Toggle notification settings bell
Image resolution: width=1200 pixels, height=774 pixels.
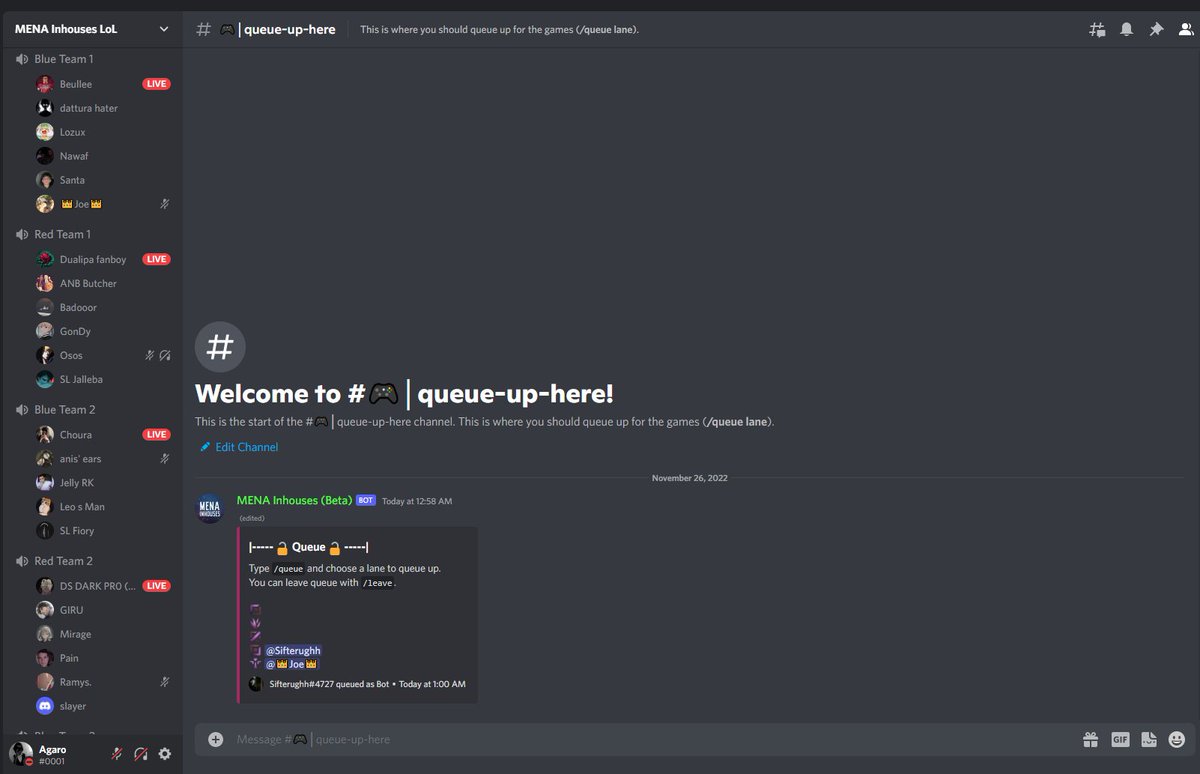1126,29
